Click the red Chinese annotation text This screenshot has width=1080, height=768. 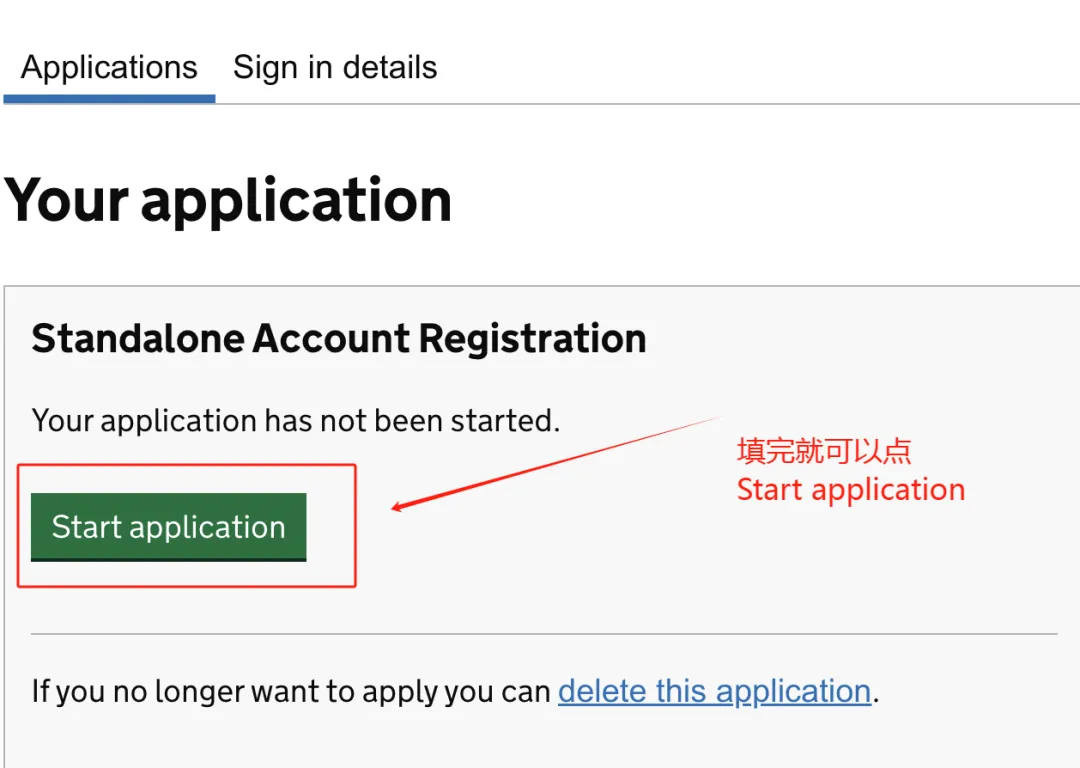click(824, 451)
